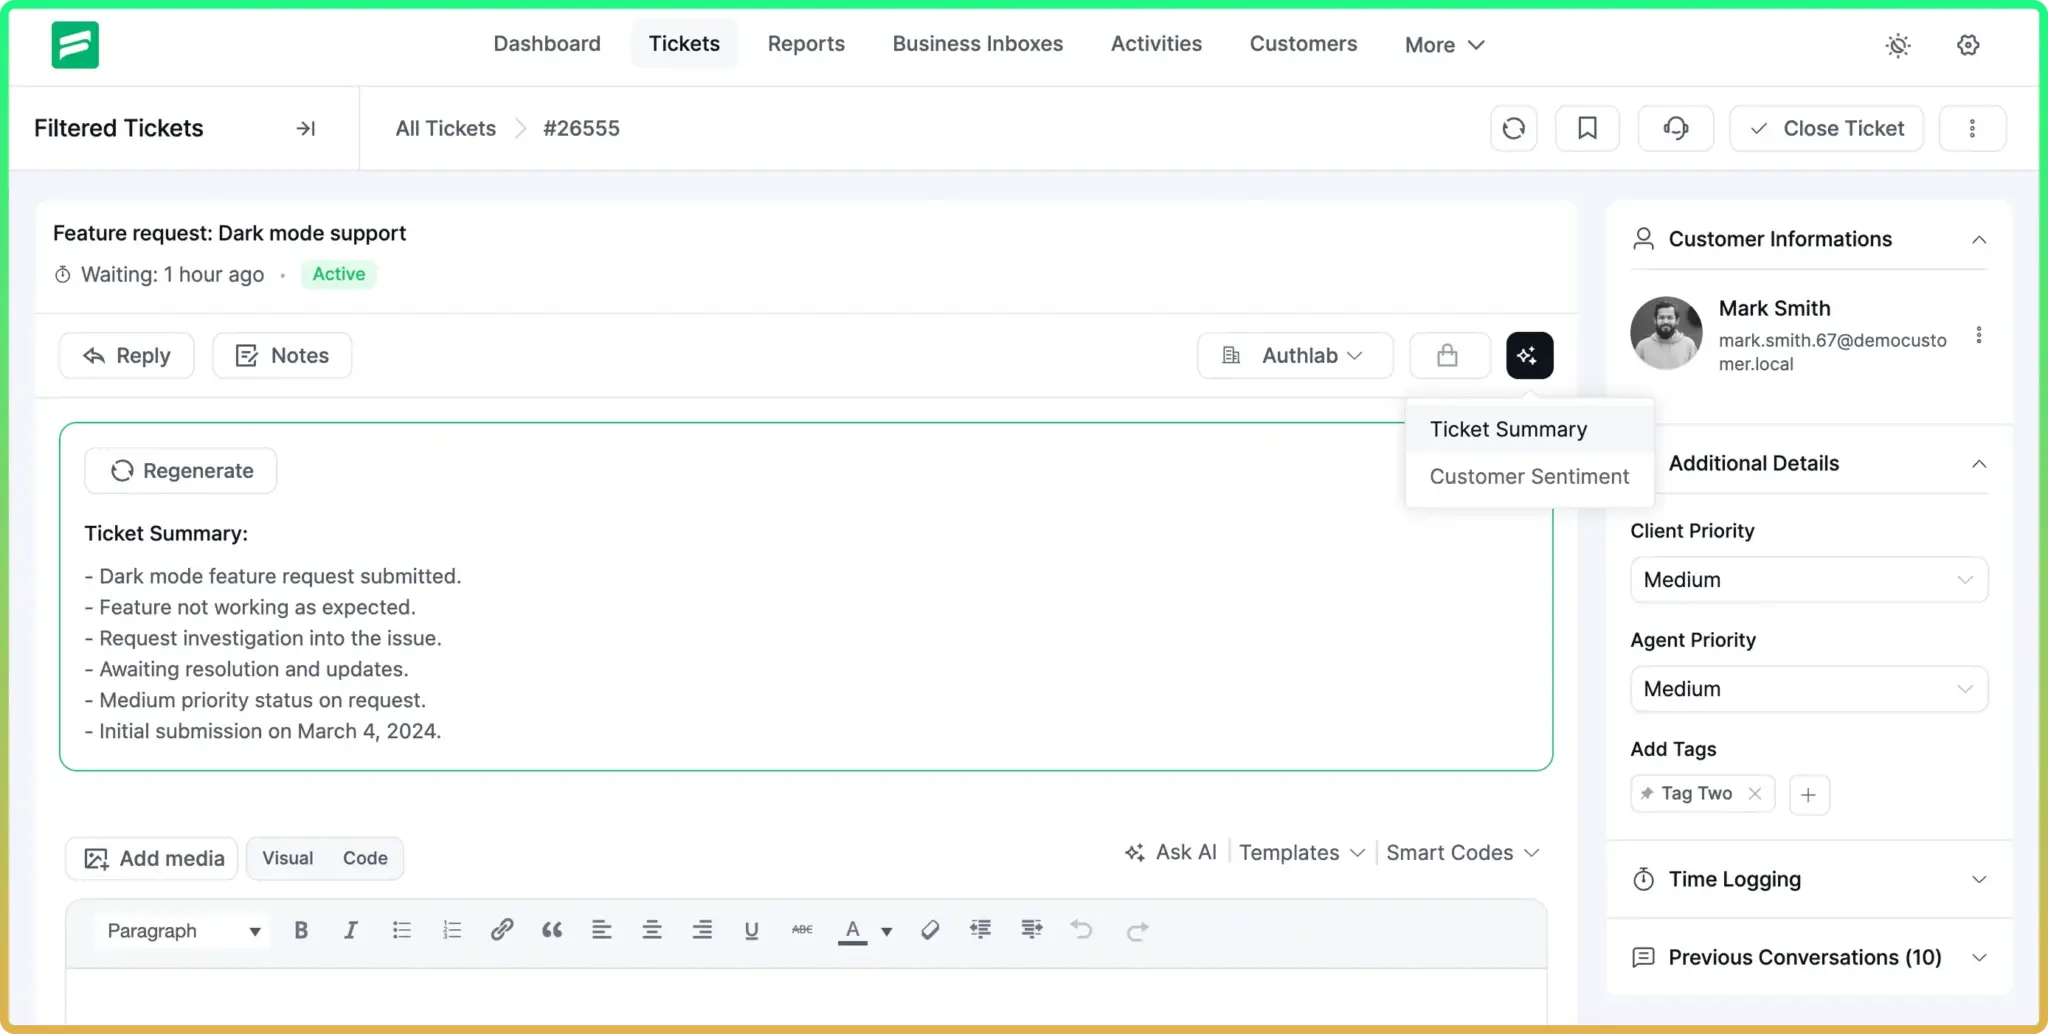Collapse the Customer Informations section

pos(1980,239)
